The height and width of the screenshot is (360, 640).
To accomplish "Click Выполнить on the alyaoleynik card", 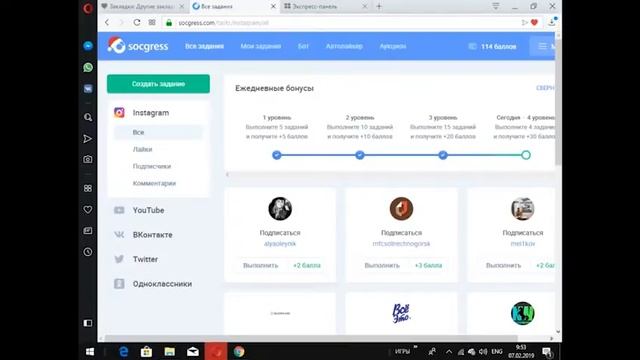I will coord(260,265).
